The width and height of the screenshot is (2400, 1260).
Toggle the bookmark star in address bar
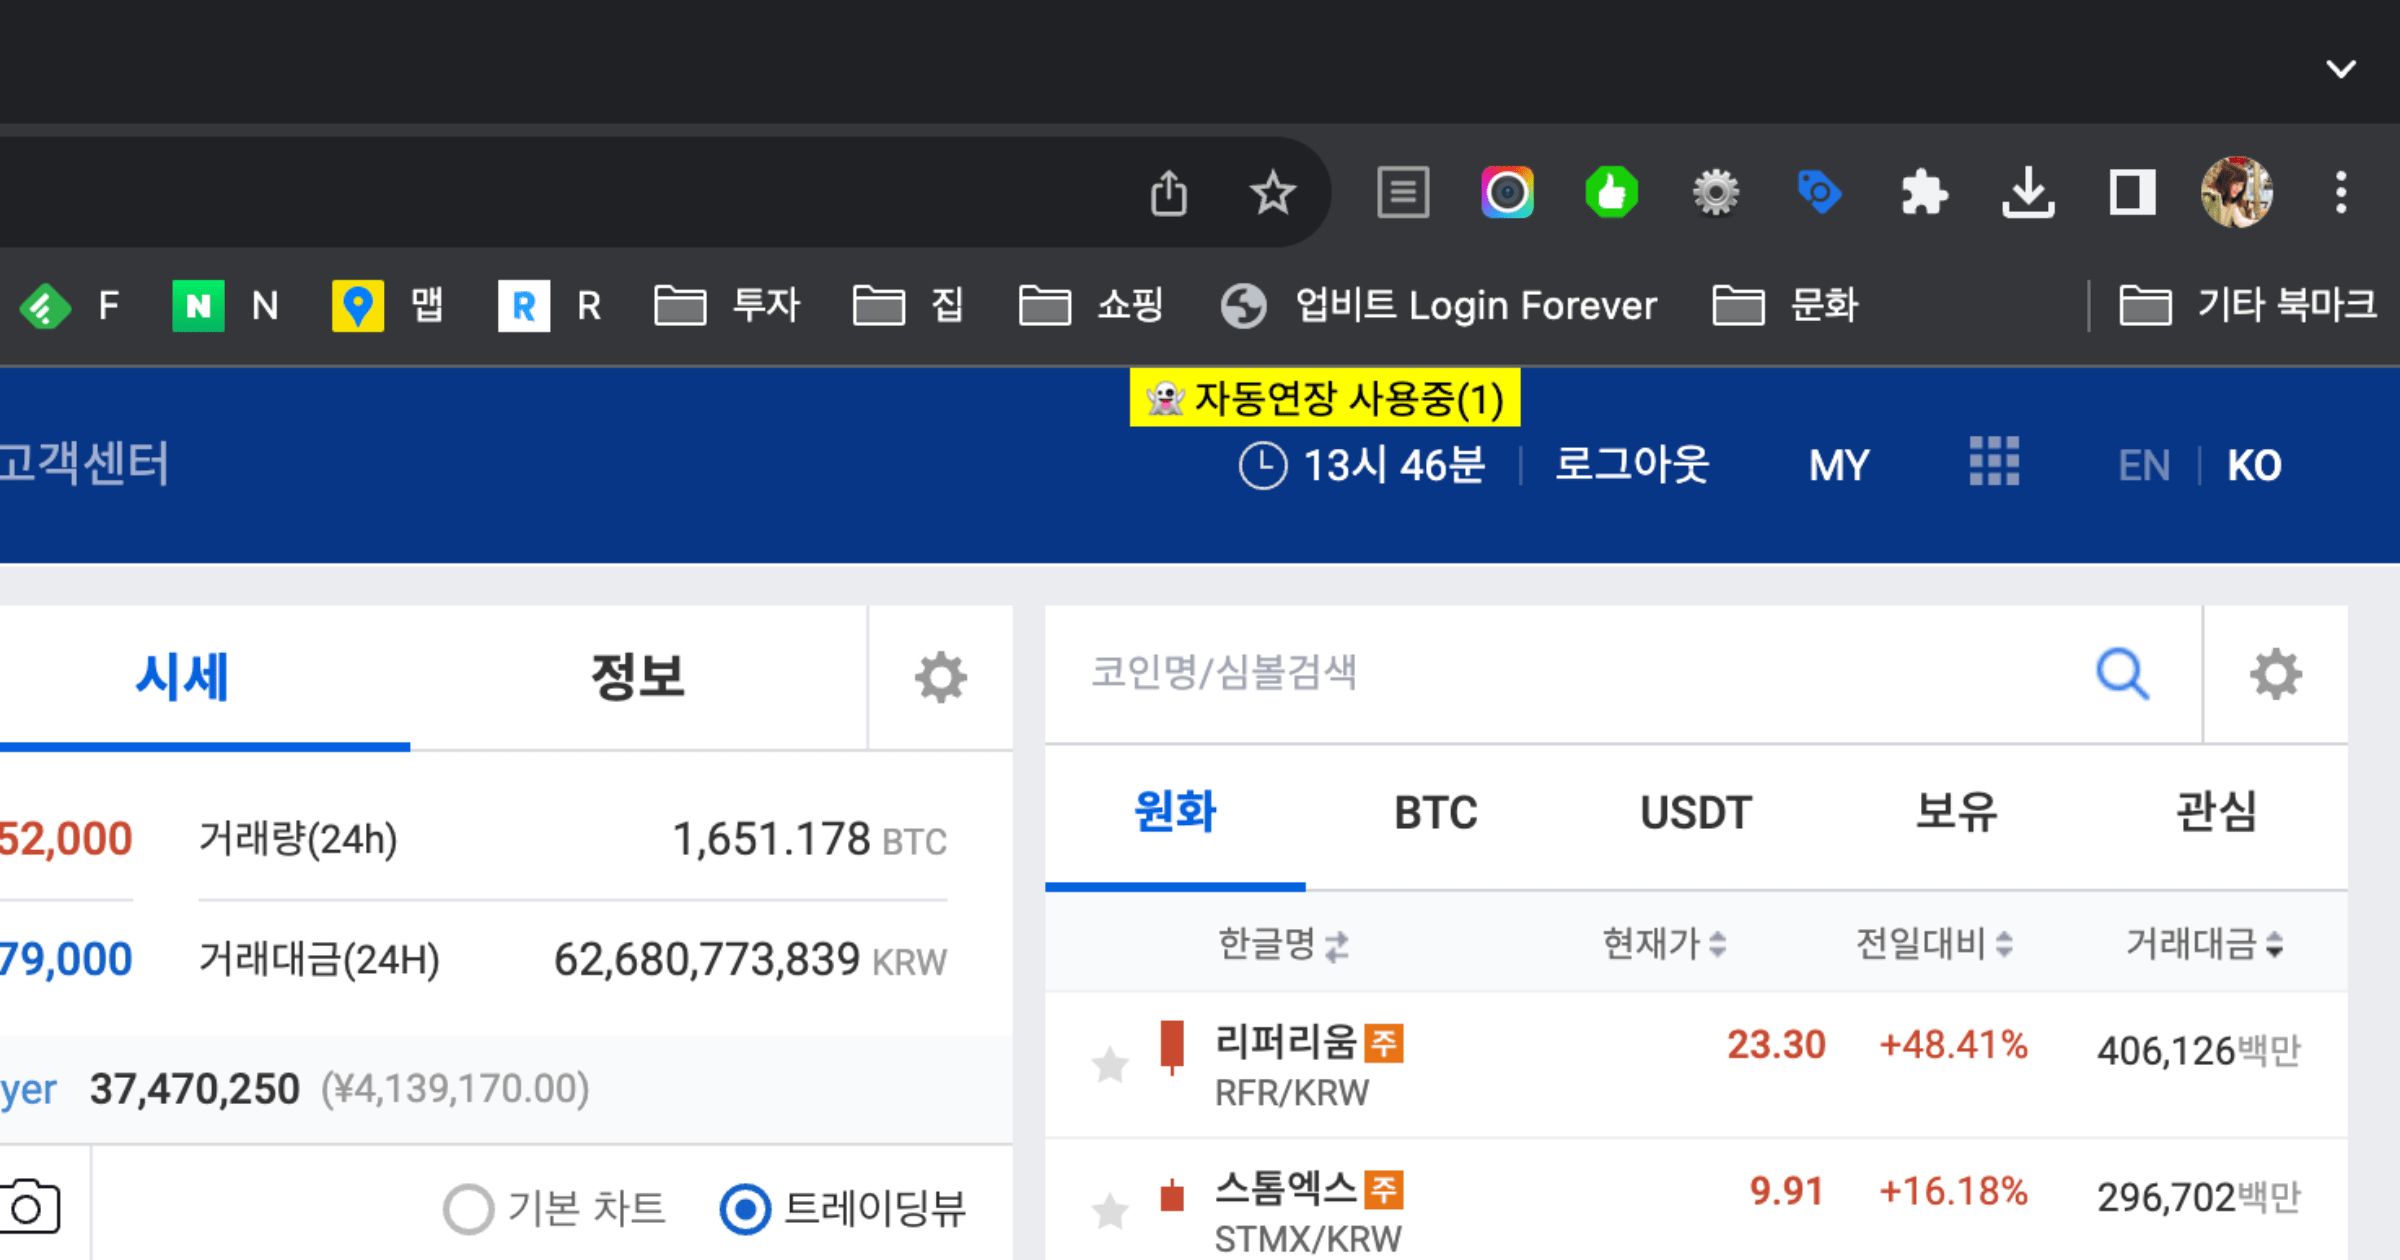pyautogui.click(x=1273, y=192)
